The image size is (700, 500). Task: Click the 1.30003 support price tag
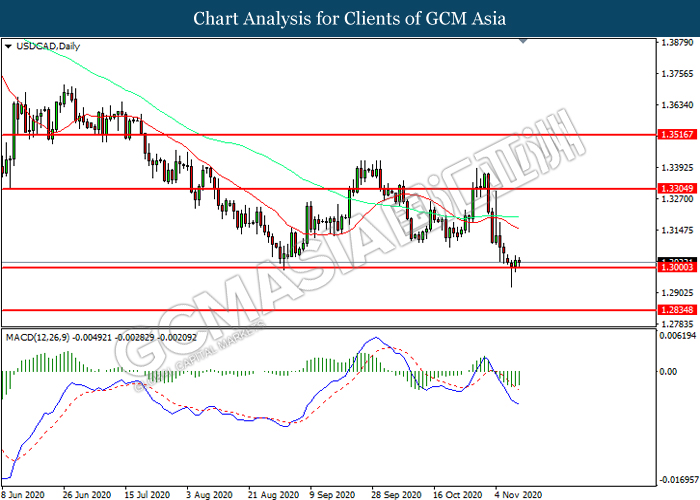(x=674, y=268)
